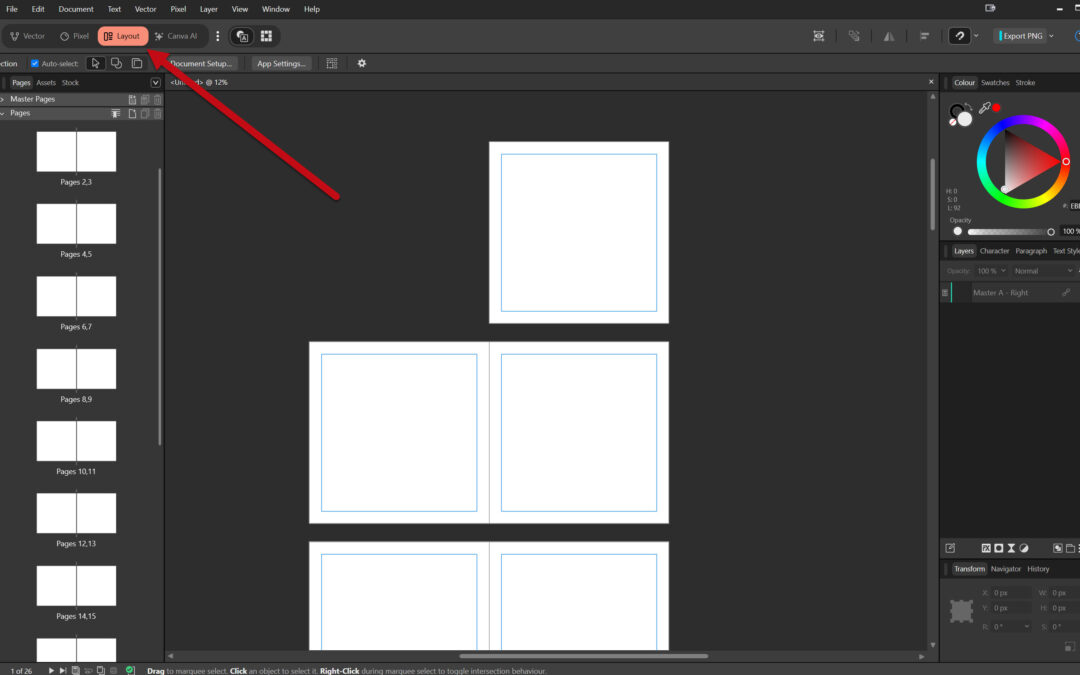
Task: Open the three-dot studio options menu
Action: (x=218, y=36)
